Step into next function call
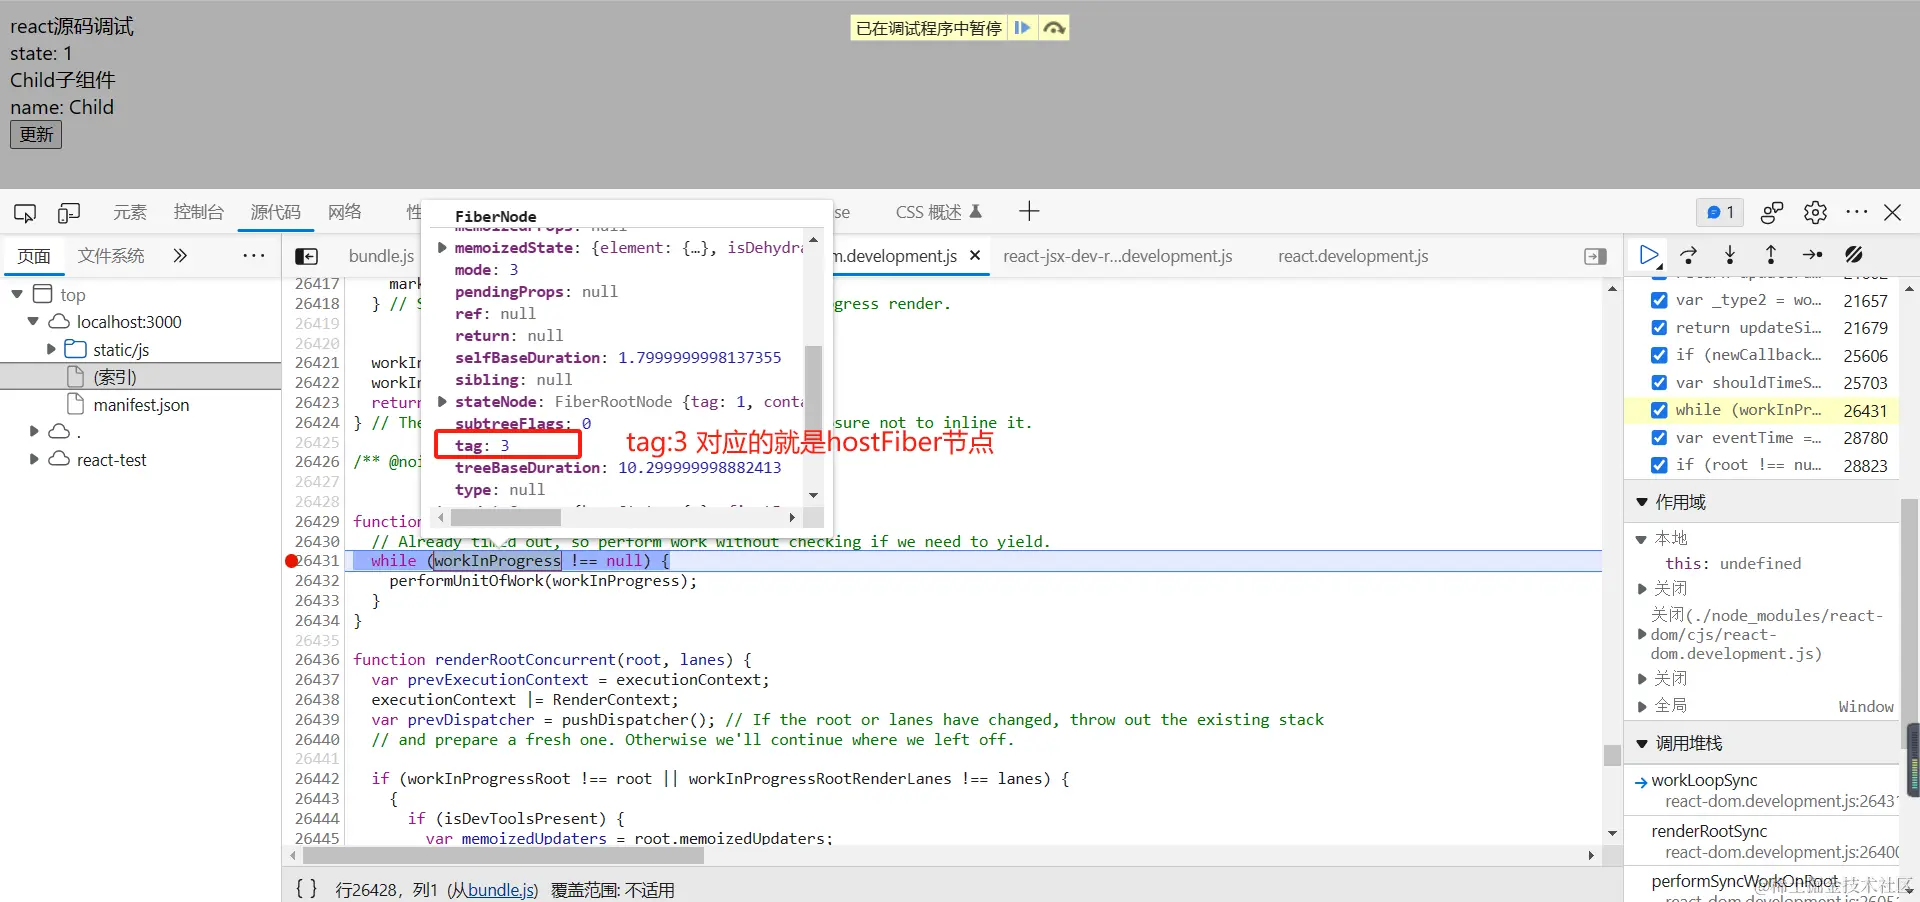The image size is (1920, 902). tap(1730, 255)
